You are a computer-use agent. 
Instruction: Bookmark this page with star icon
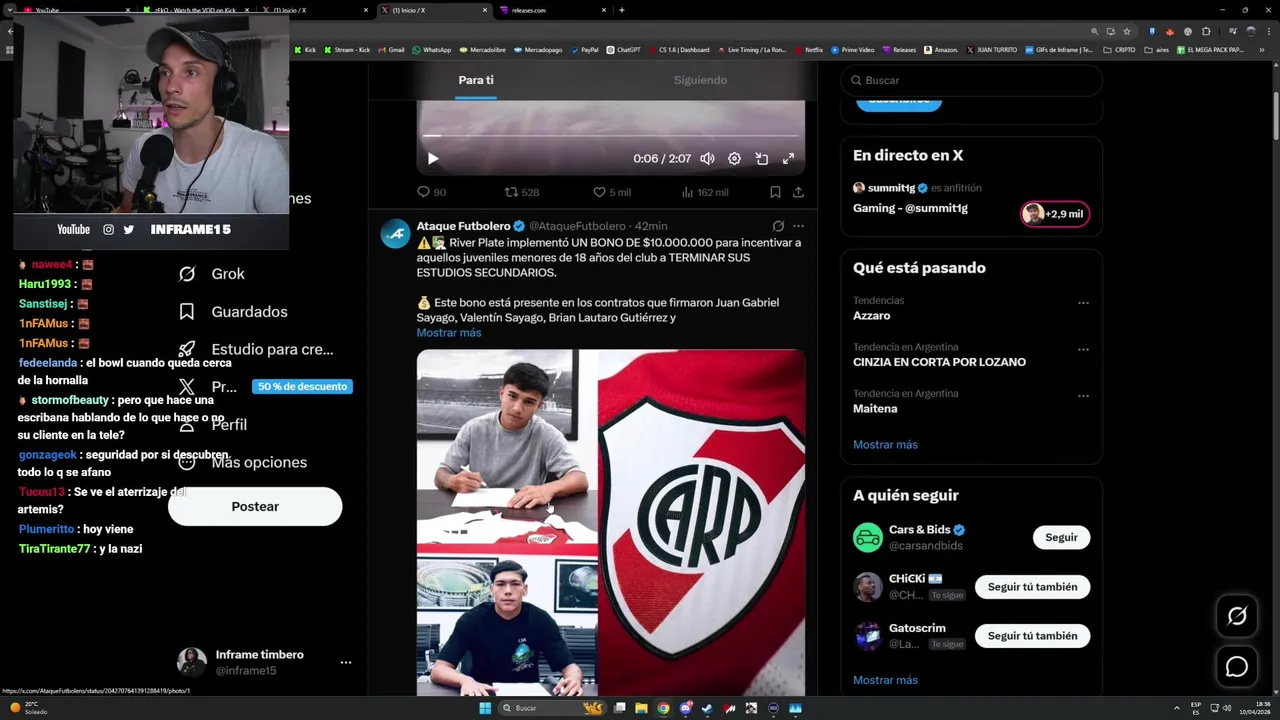(1127, 31)
